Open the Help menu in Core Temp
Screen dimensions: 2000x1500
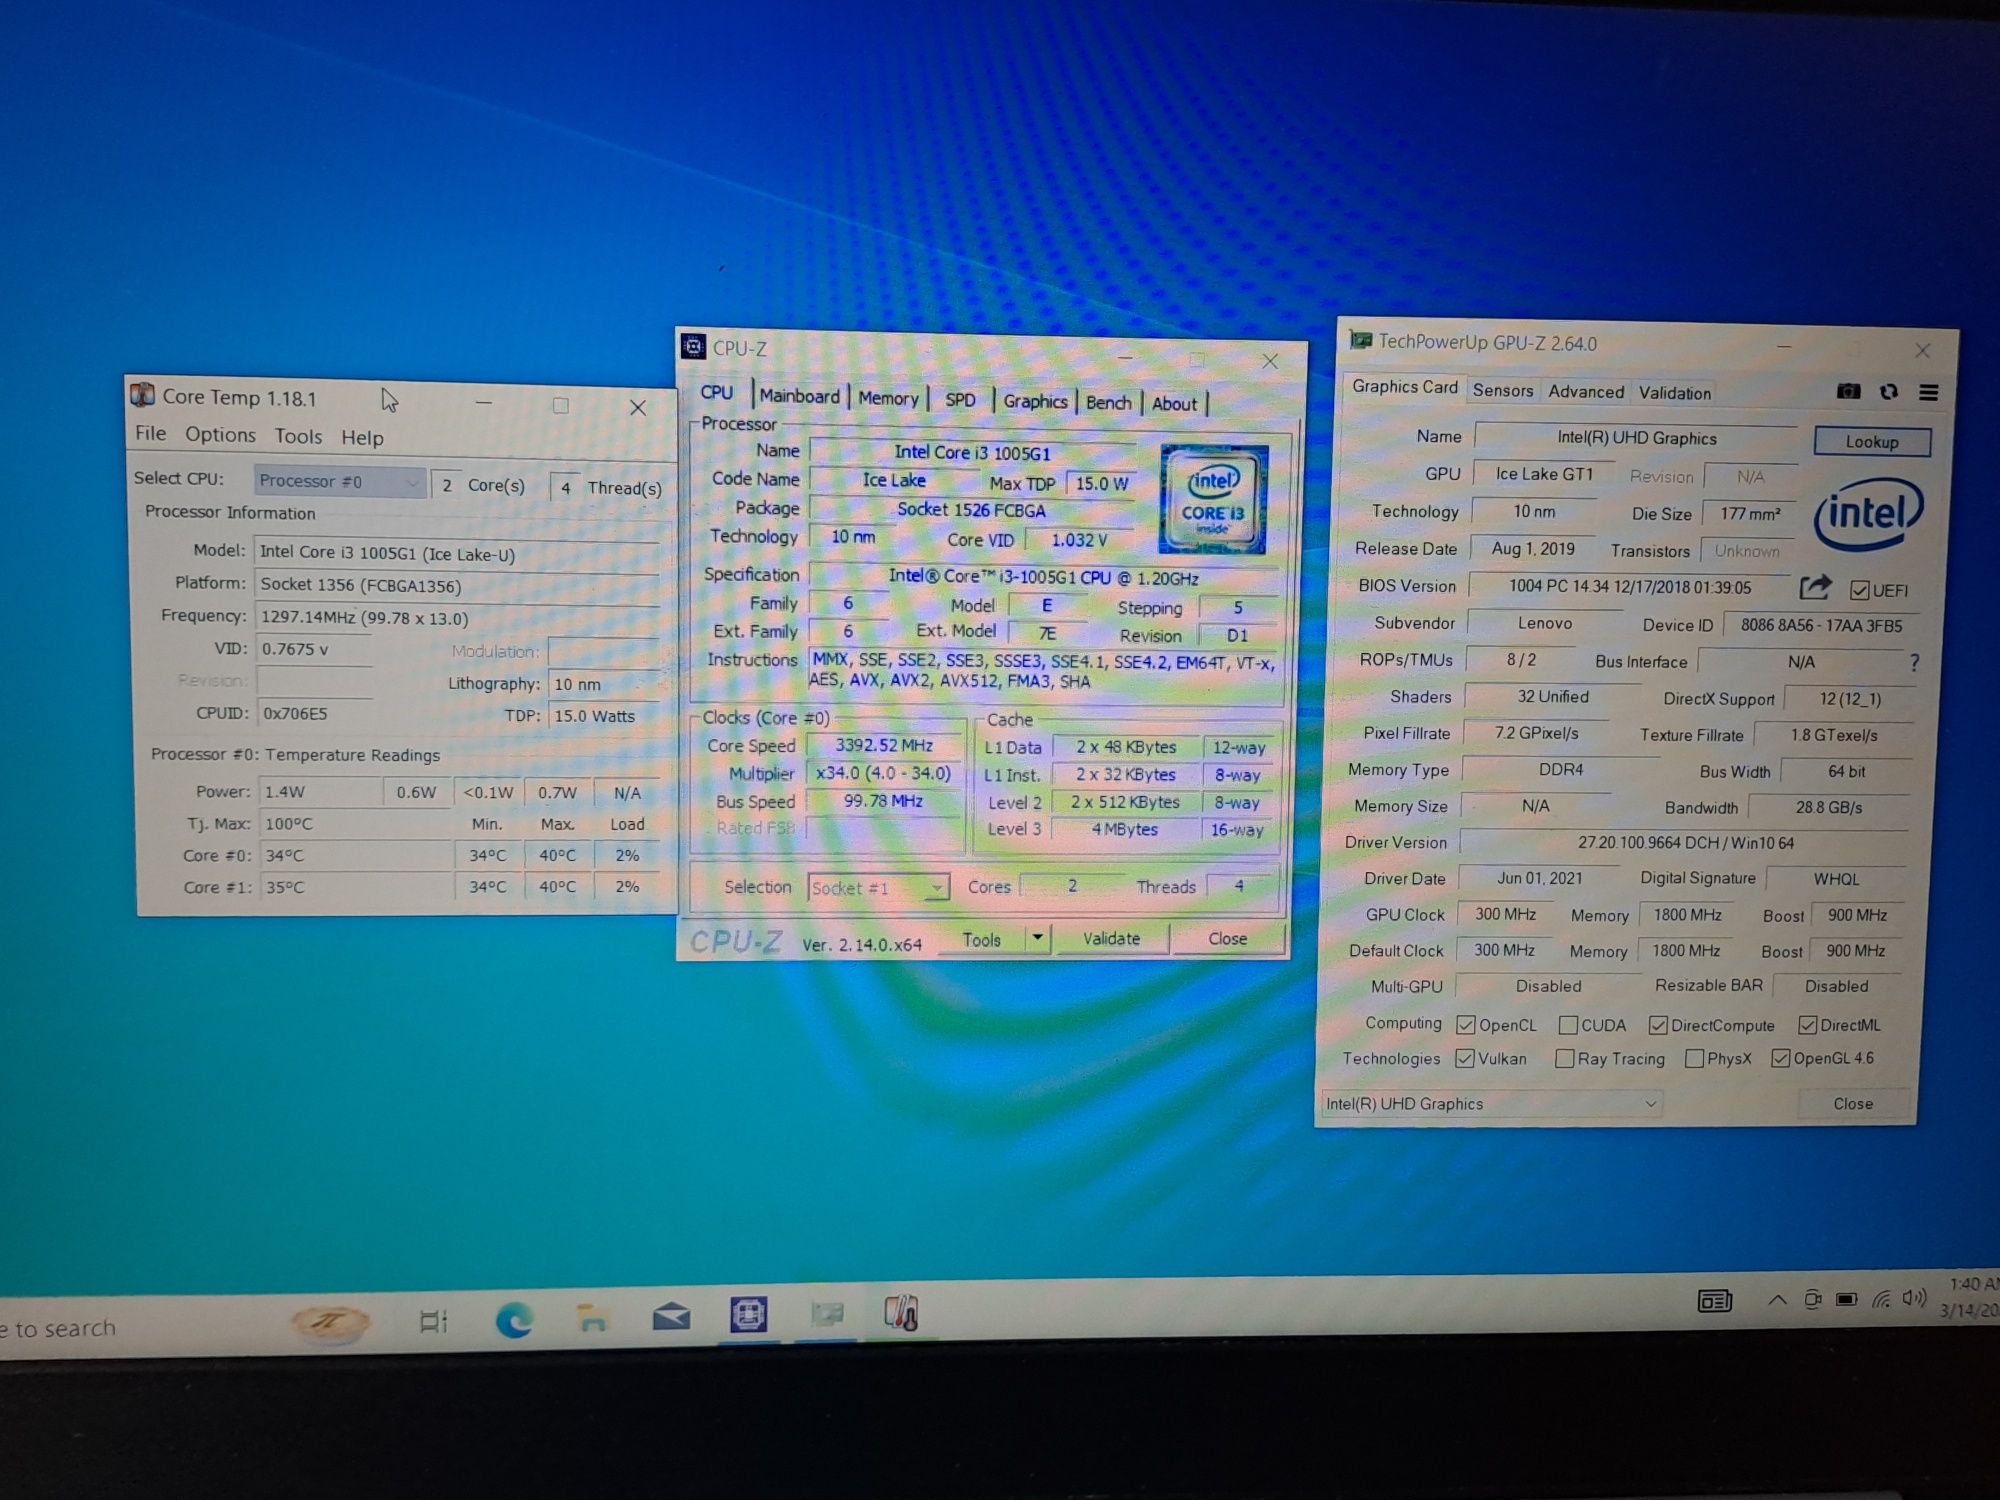(362, 438)
